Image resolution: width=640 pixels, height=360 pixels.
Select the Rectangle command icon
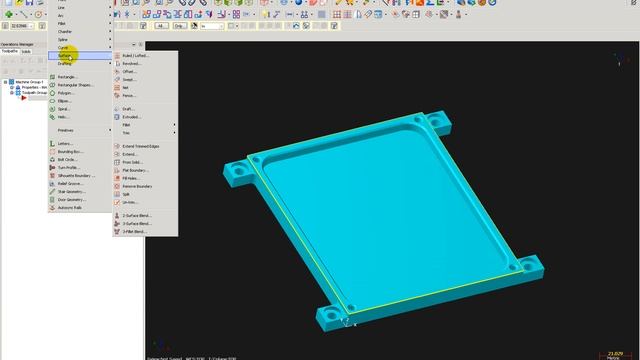(52, 77)
